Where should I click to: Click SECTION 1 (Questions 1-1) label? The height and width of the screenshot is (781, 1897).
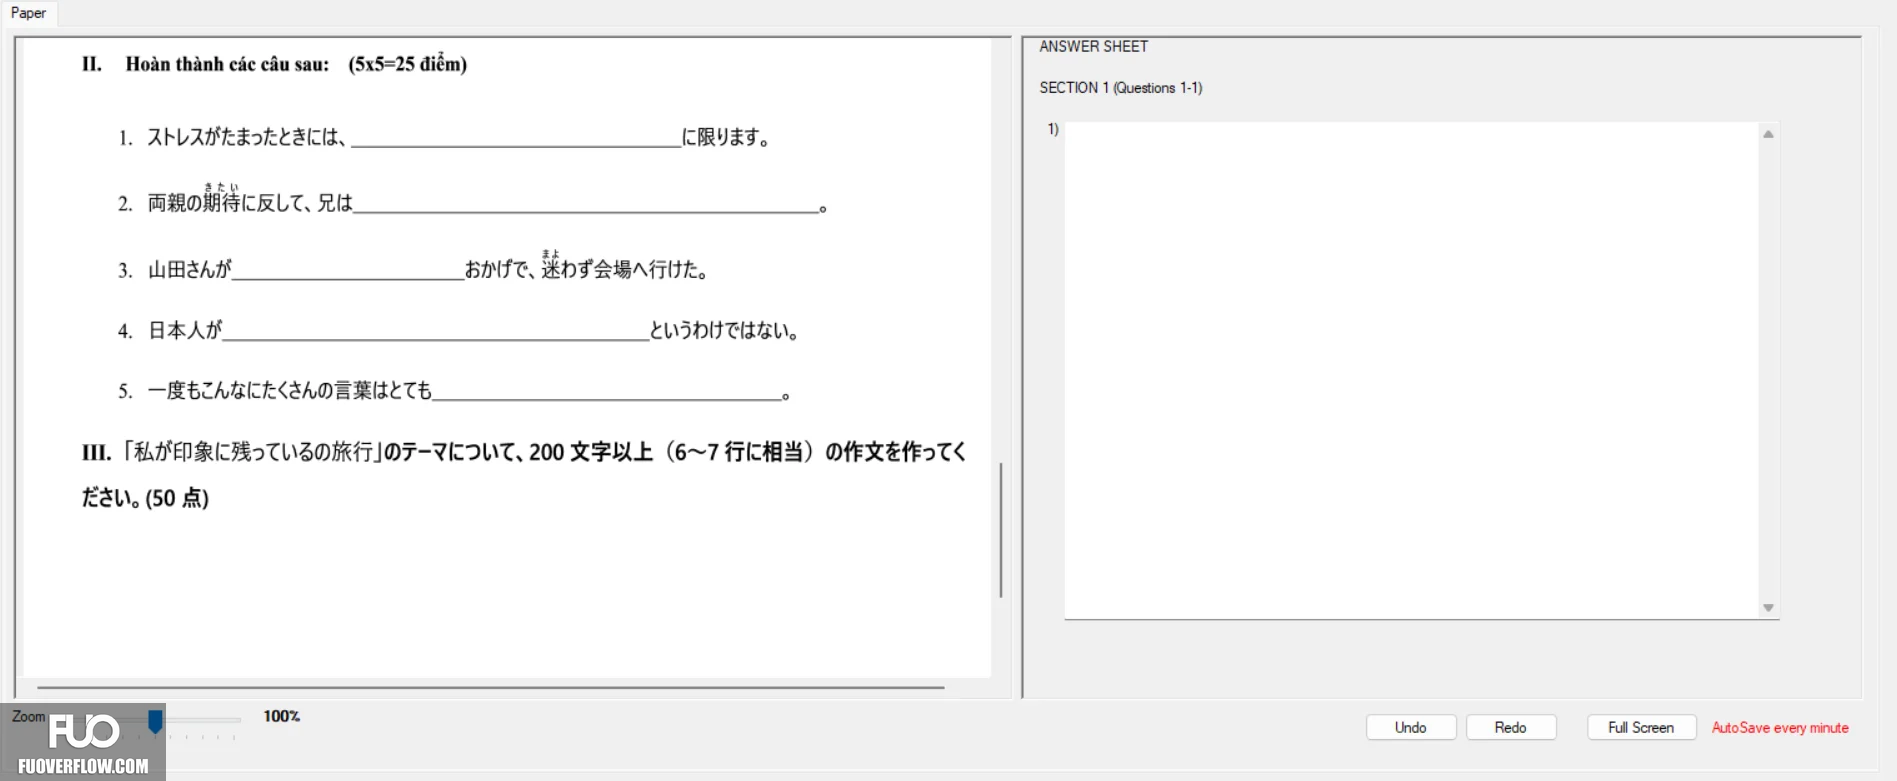pyautogui.click(x=1120, y=88)
